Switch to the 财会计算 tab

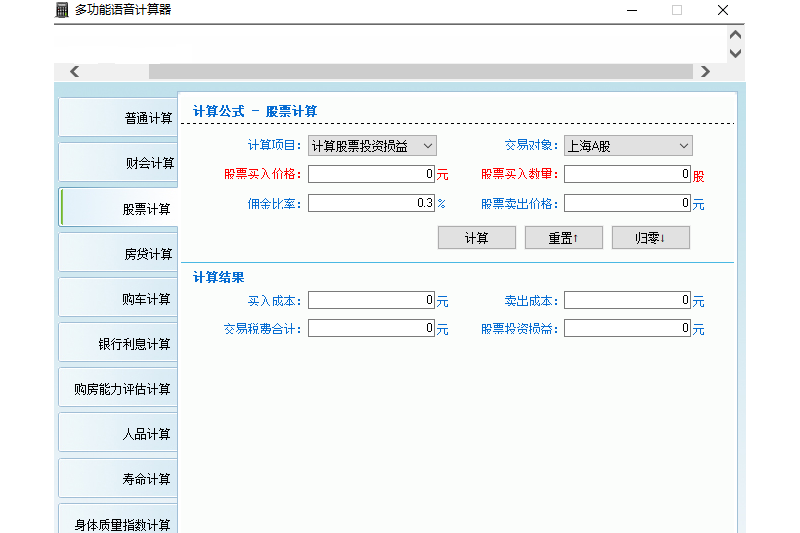118,163
